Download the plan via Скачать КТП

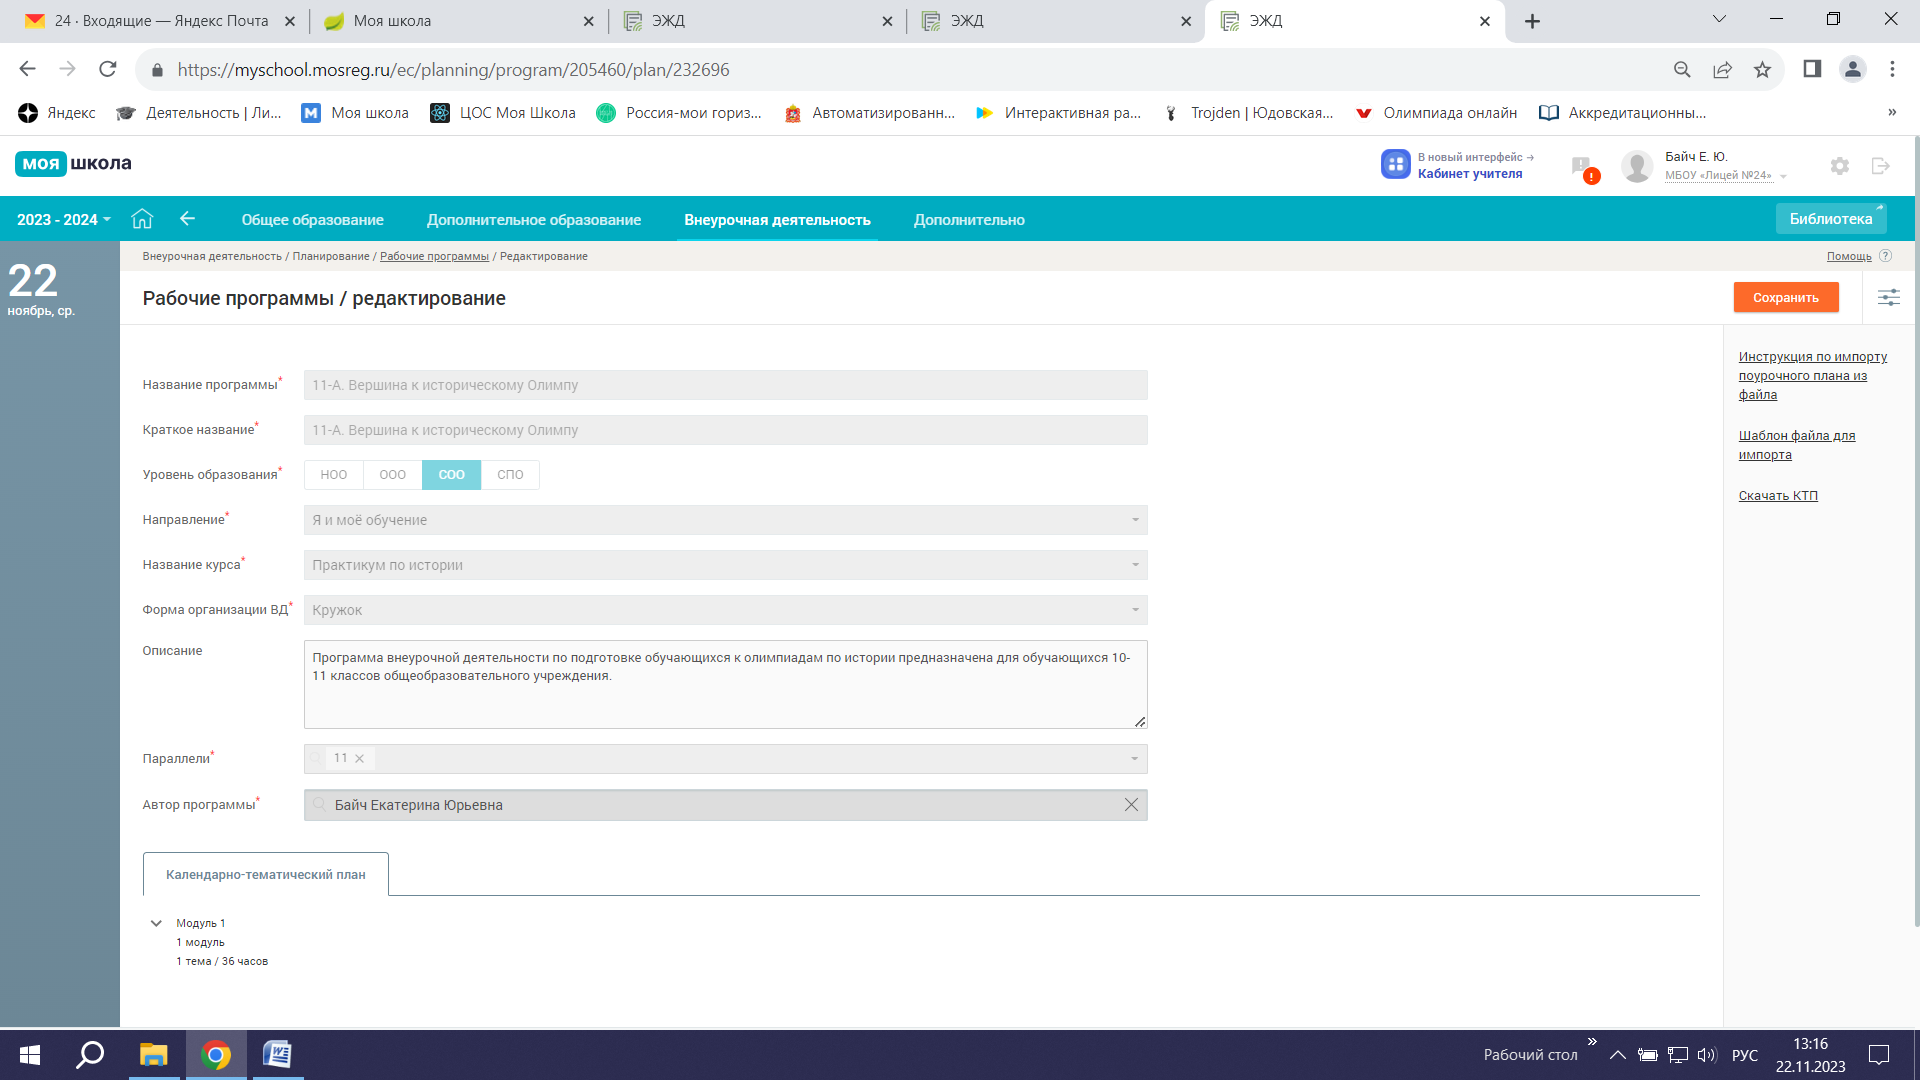pos(1778,496)
